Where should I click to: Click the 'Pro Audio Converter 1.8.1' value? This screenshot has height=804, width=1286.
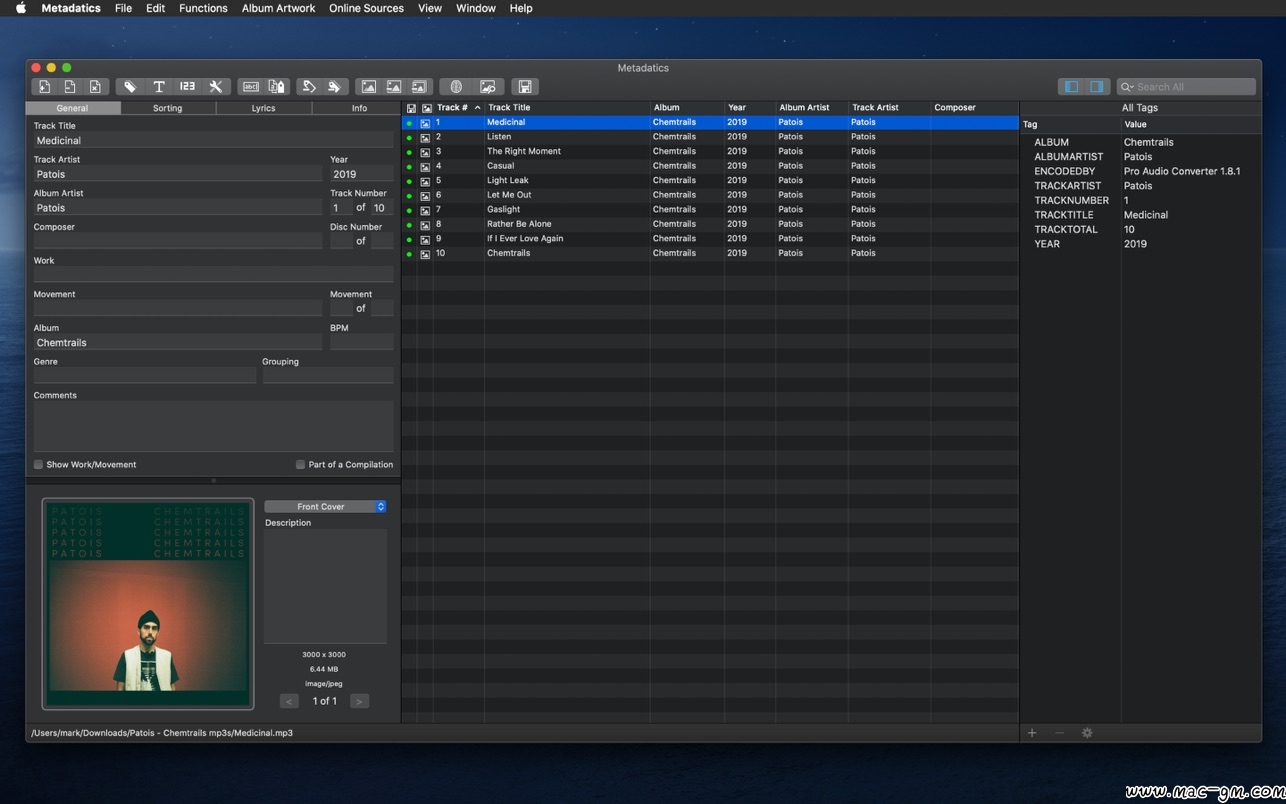click(1182, 171)
